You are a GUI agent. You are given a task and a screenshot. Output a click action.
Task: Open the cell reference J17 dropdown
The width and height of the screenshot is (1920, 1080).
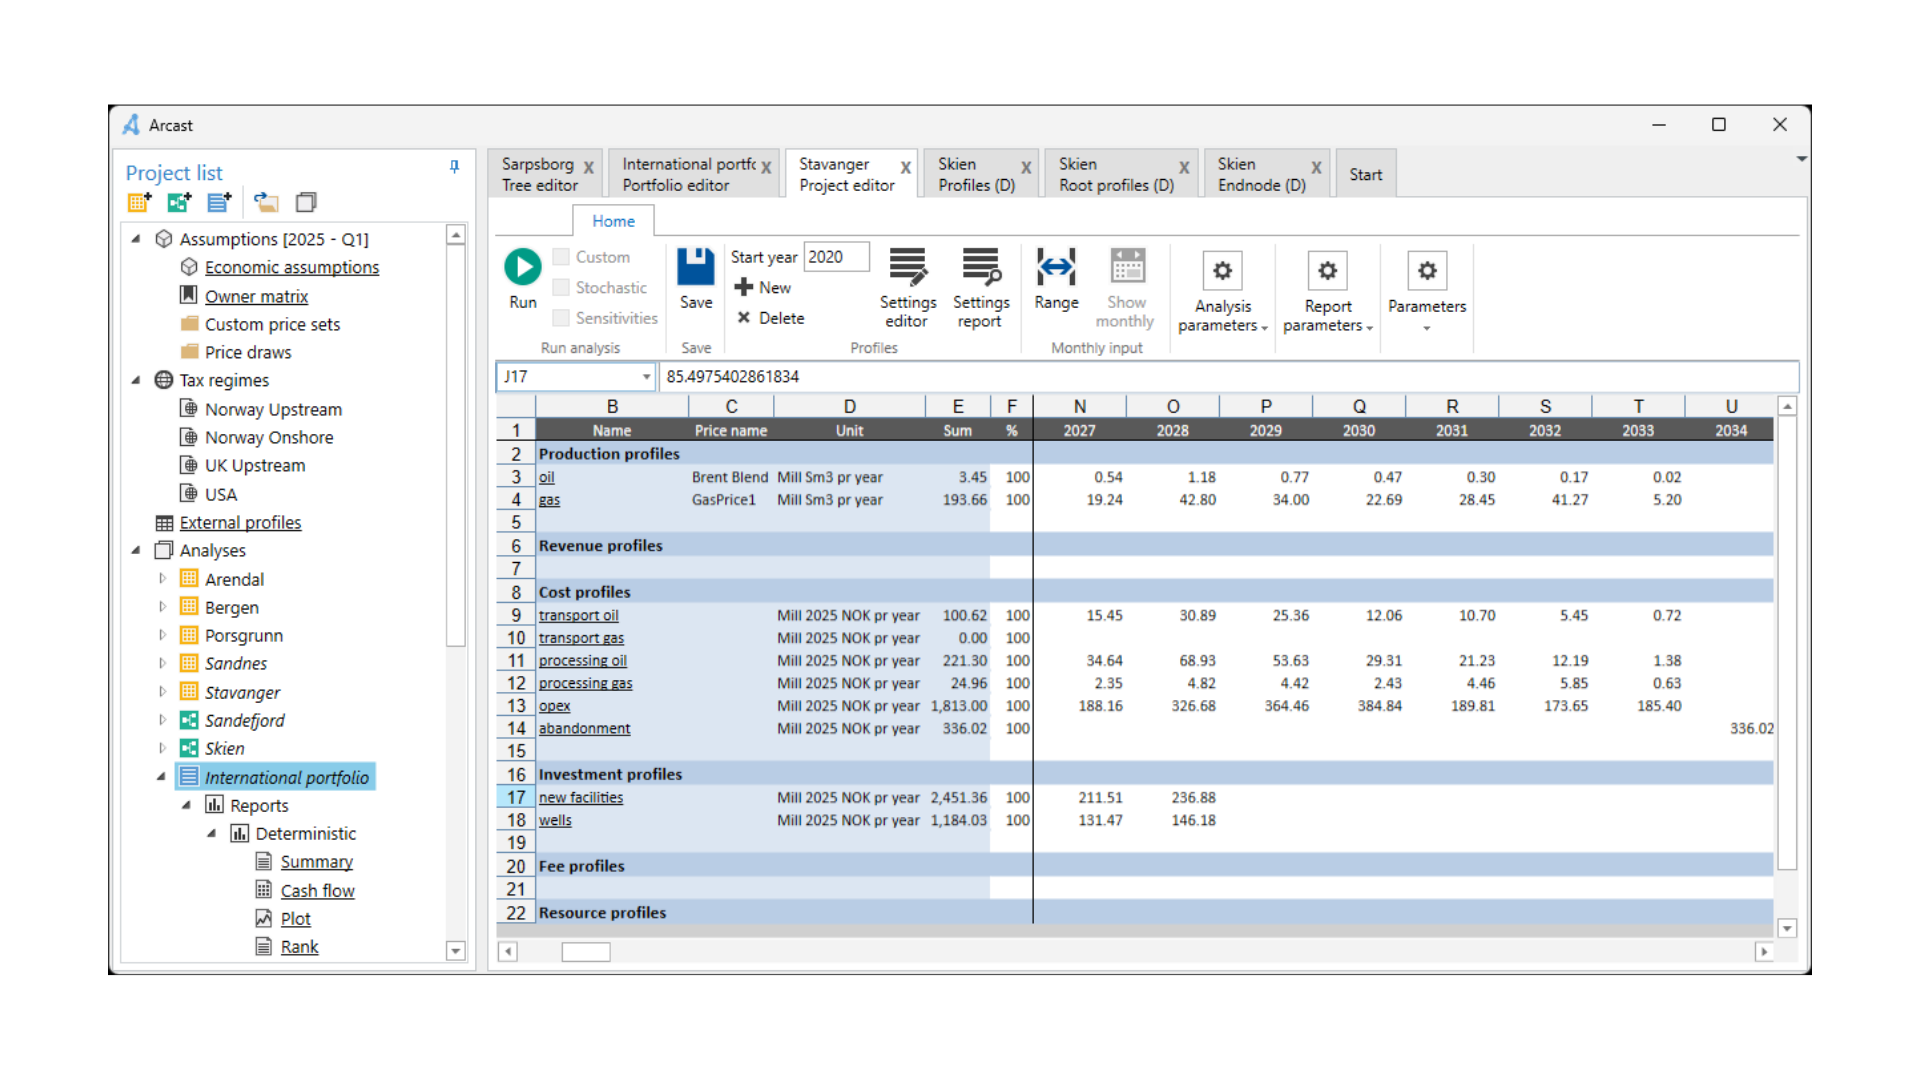coord(646,377)
